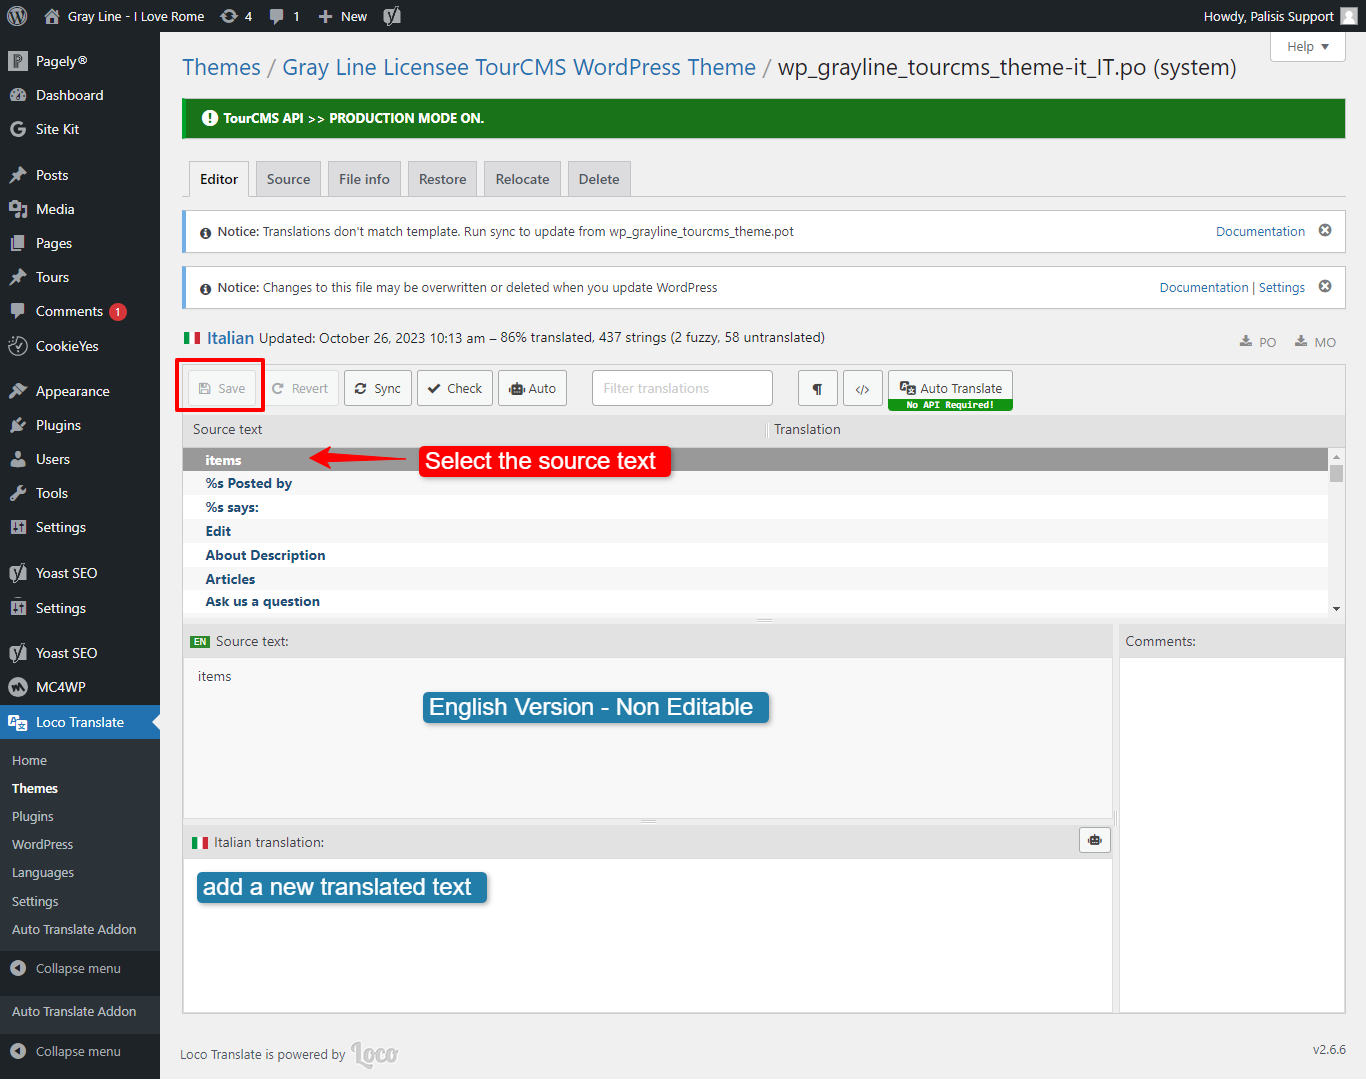1366x1081 pixels.
Task: Switch to Editor tab
Action: [219, 179]
